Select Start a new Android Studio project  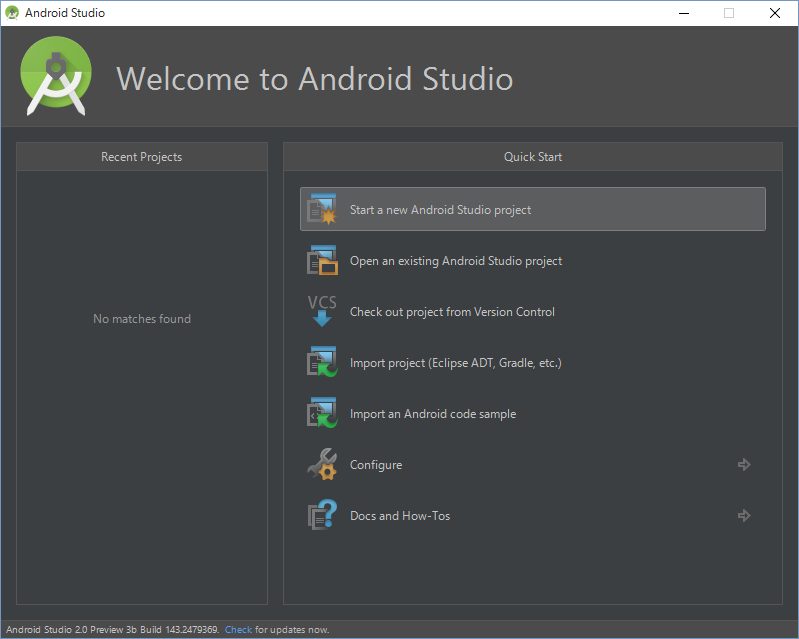tap(532, 209)
